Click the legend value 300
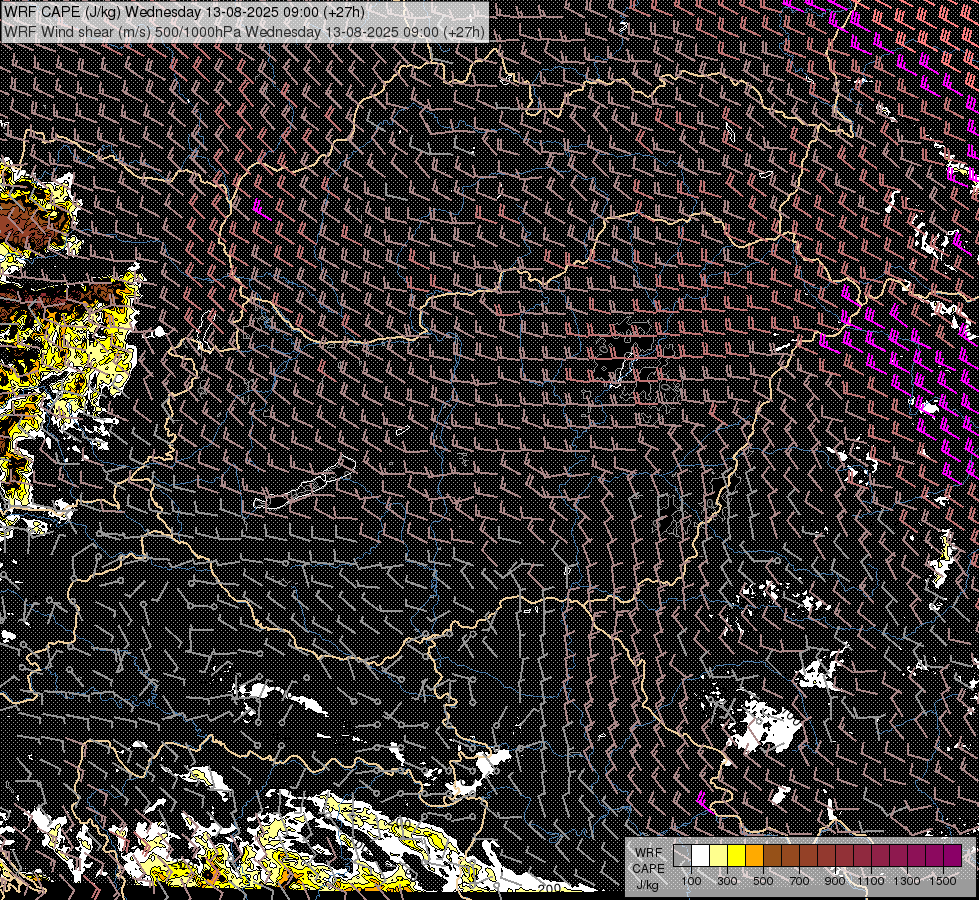 (x=727, y=881)
